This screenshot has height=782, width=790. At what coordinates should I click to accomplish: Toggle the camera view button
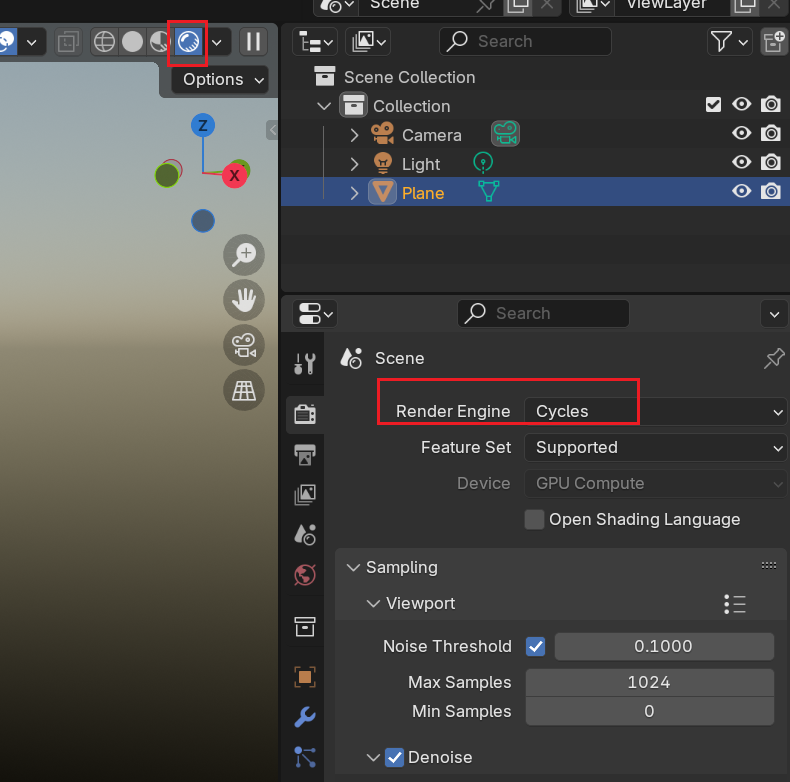point(244,345)
